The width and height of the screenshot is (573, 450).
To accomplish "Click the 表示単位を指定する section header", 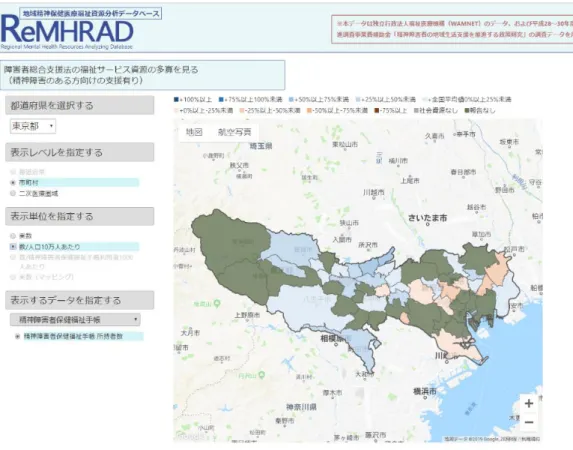I will point(80,216).
